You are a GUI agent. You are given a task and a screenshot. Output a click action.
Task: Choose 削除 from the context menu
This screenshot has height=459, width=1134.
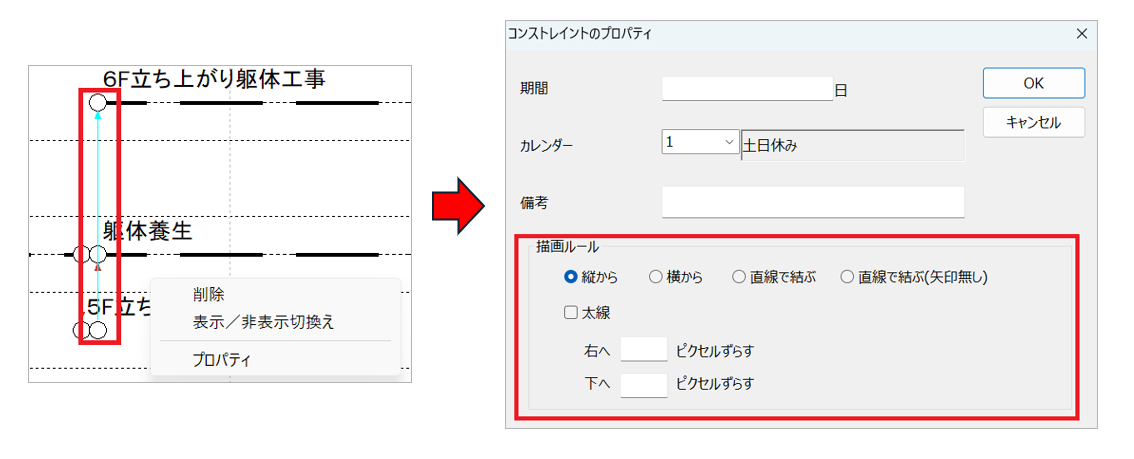(x=209, y=294)
